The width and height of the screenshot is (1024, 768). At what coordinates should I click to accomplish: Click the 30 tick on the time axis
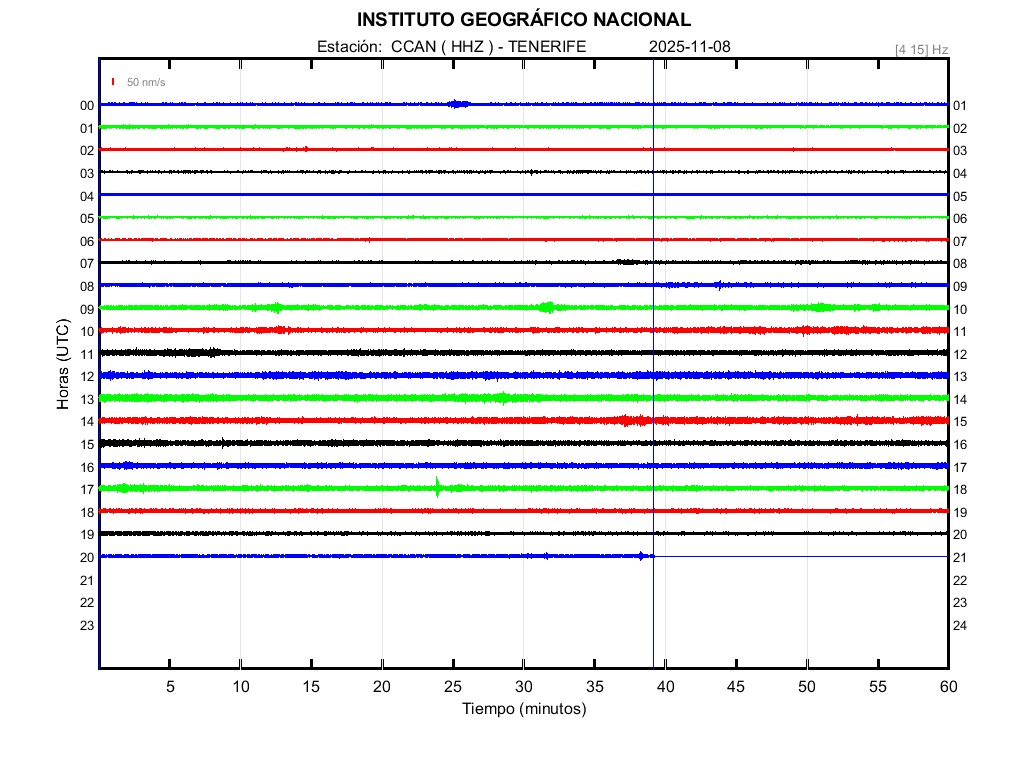pos(524,686)
